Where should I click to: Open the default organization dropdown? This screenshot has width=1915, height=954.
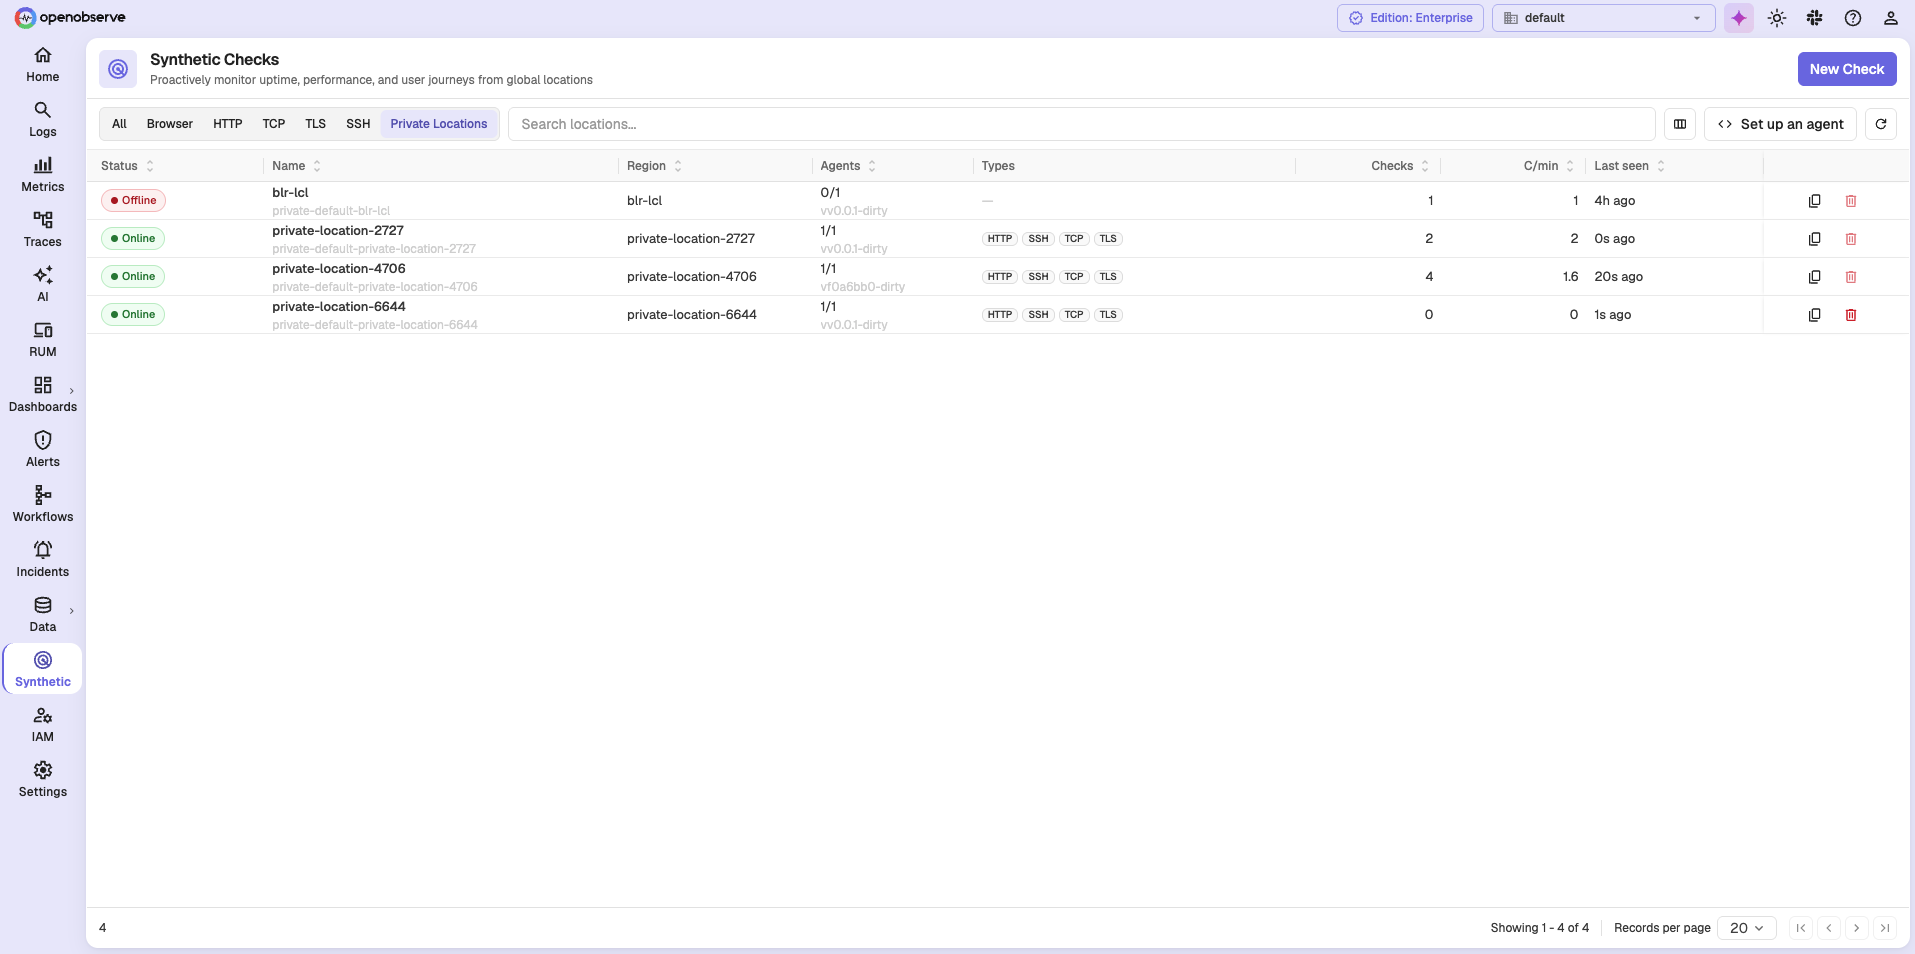point(1603,18)
